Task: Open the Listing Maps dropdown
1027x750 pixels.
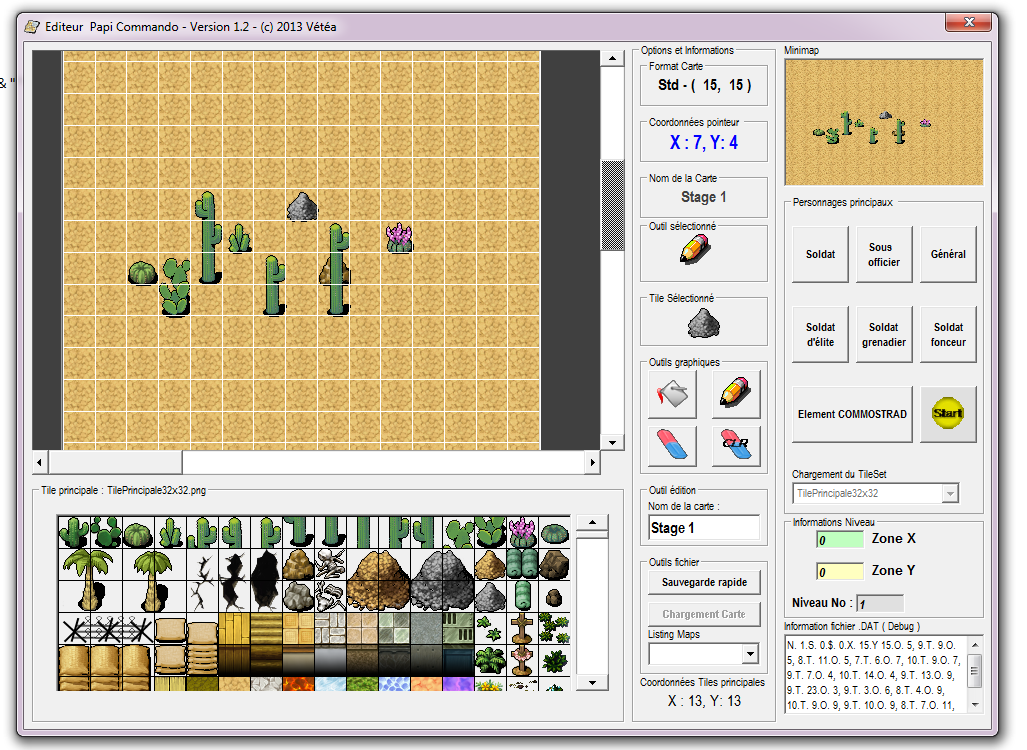Action: (749, 654)
